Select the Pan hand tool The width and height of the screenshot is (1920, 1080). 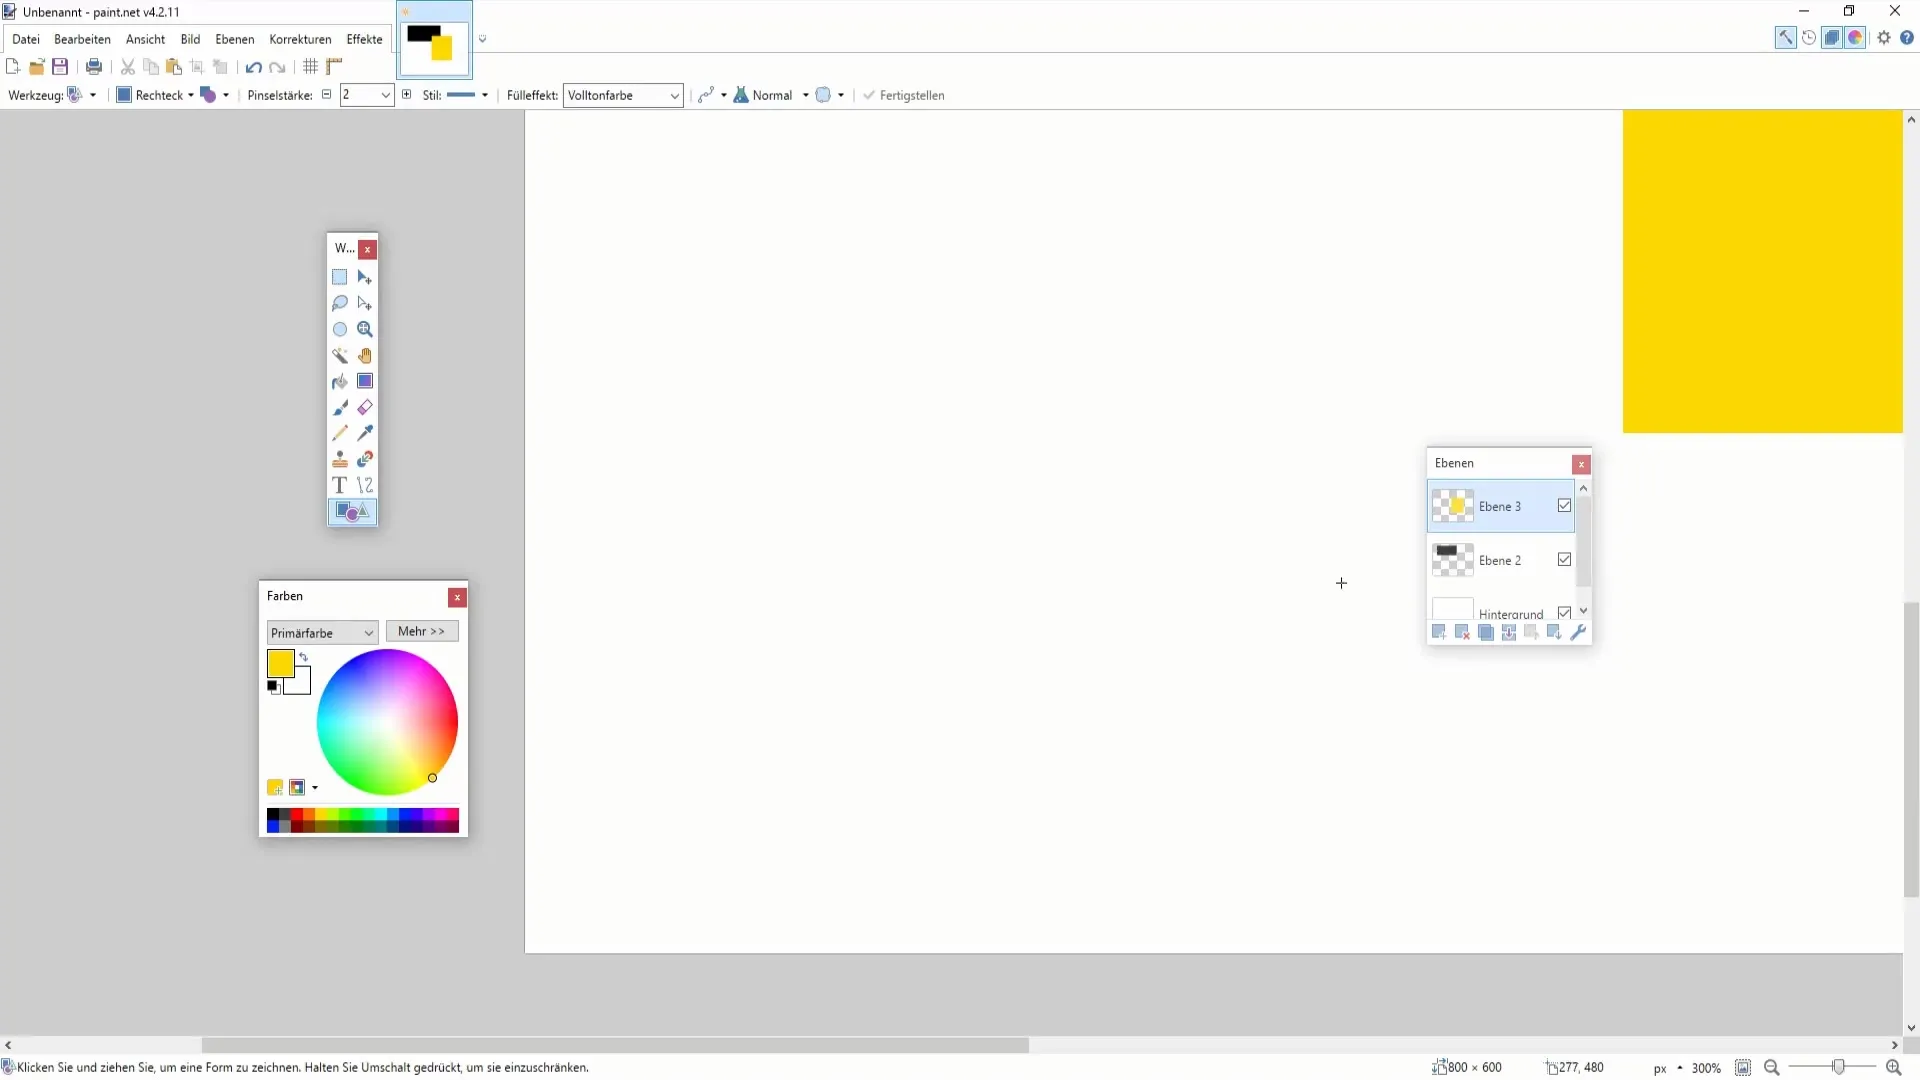pos(365,355)
